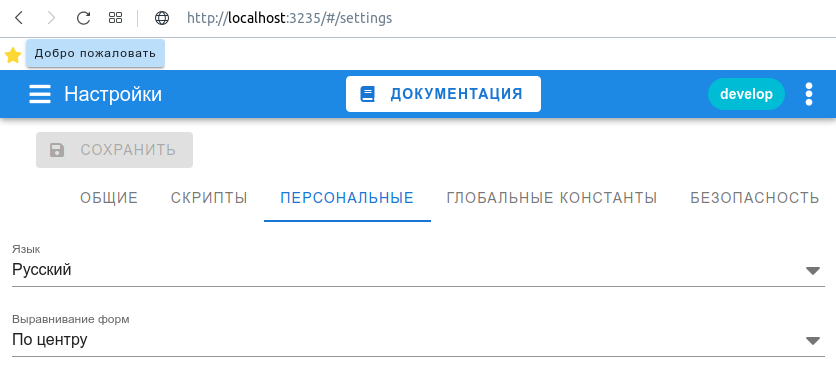The height and width of the screenshot is (383, 836).
Task: Open the Глобальные константы tab
Action: tap(552, 198)
